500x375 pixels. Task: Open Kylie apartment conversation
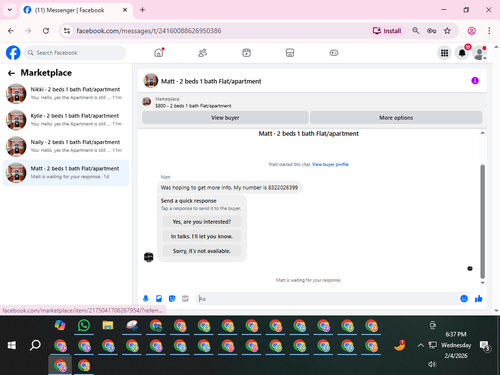[x=66, y=120]
